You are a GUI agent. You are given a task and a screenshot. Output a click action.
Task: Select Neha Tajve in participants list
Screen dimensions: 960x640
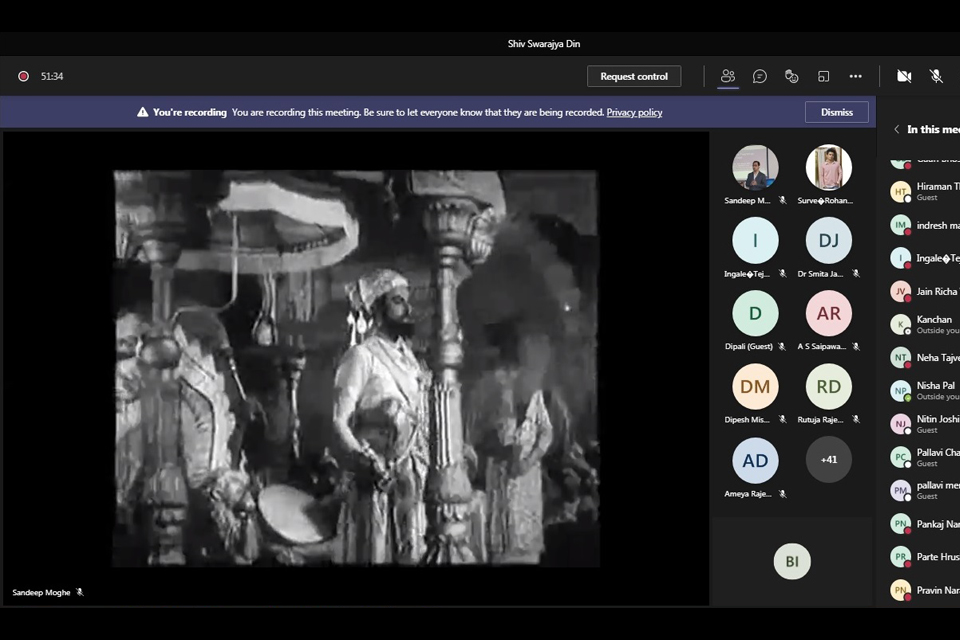[923, 357]
